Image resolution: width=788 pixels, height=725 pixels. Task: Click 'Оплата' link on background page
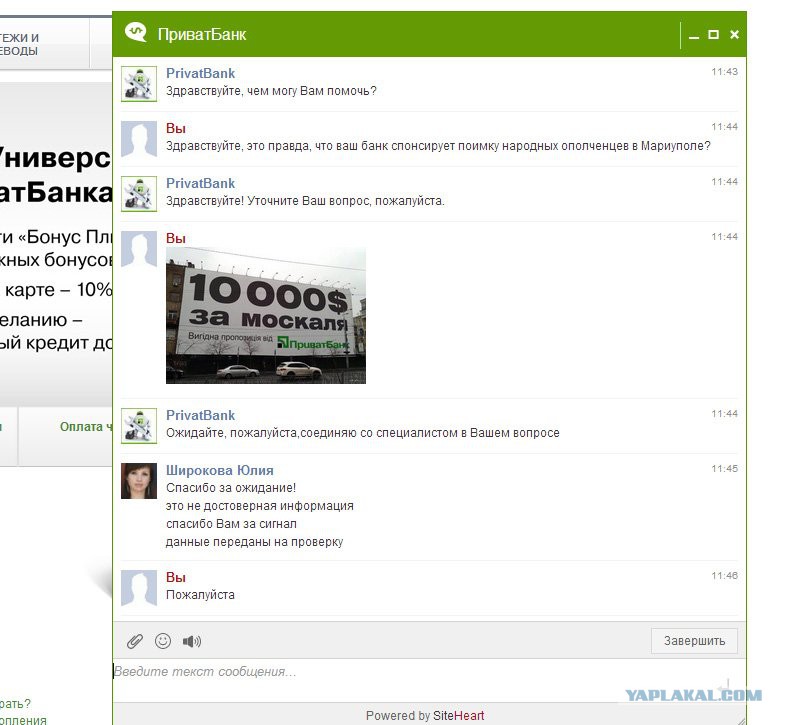click(x=86, y=427)
